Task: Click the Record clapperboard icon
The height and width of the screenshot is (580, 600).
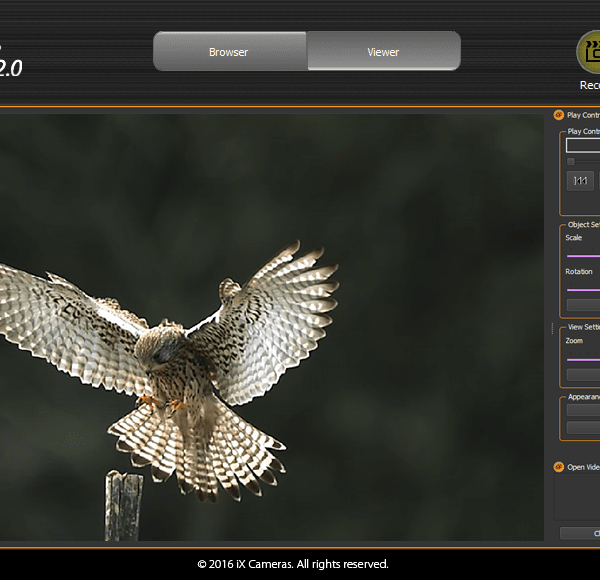Action: click(x=589, y=52)
